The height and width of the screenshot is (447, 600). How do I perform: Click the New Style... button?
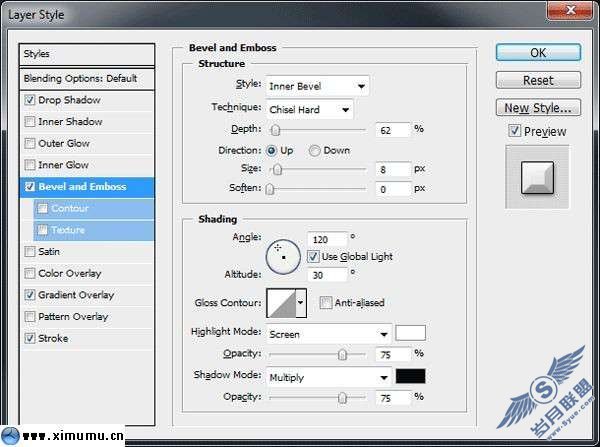point(538,108)
